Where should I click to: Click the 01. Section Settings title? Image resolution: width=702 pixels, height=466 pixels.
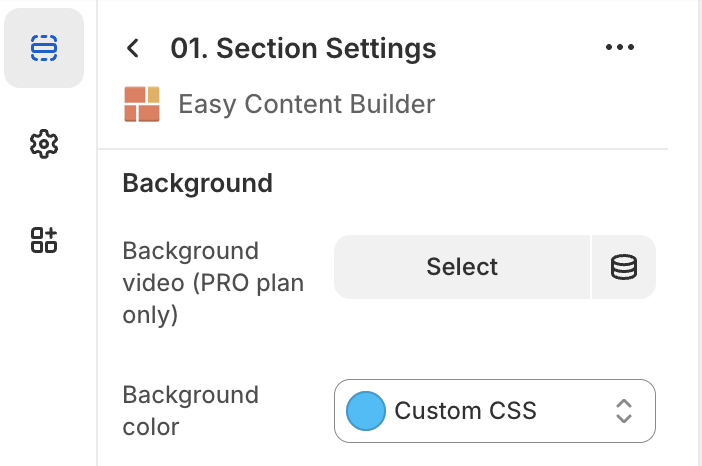(303, 48)
